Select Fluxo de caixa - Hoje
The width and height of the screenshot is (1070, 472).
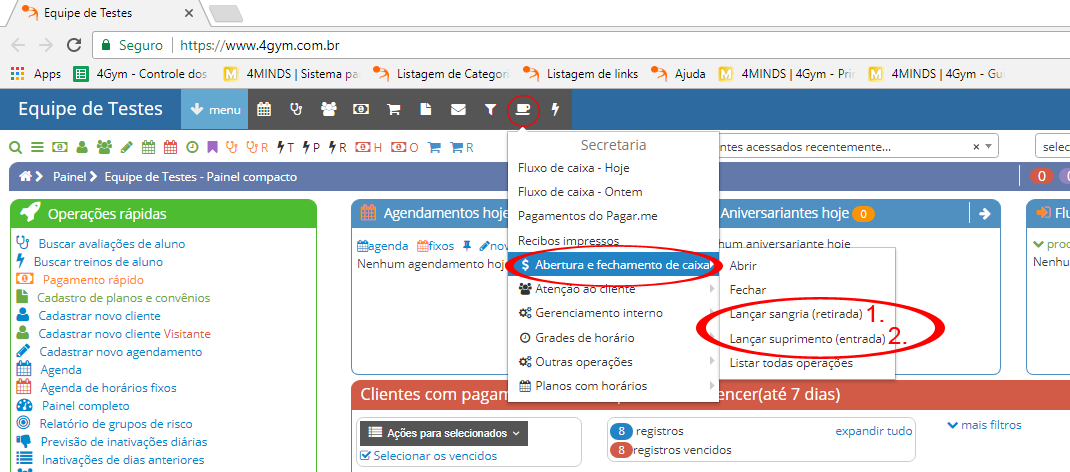(x=573, y=168)
